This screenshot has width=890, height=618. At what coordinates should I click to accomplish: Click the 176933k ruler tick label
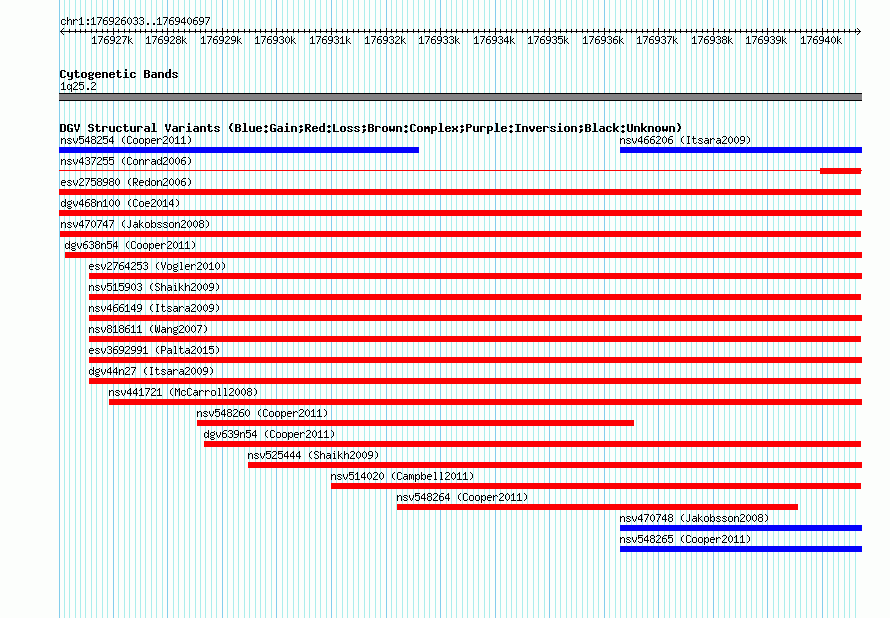[x=439, y=40]
